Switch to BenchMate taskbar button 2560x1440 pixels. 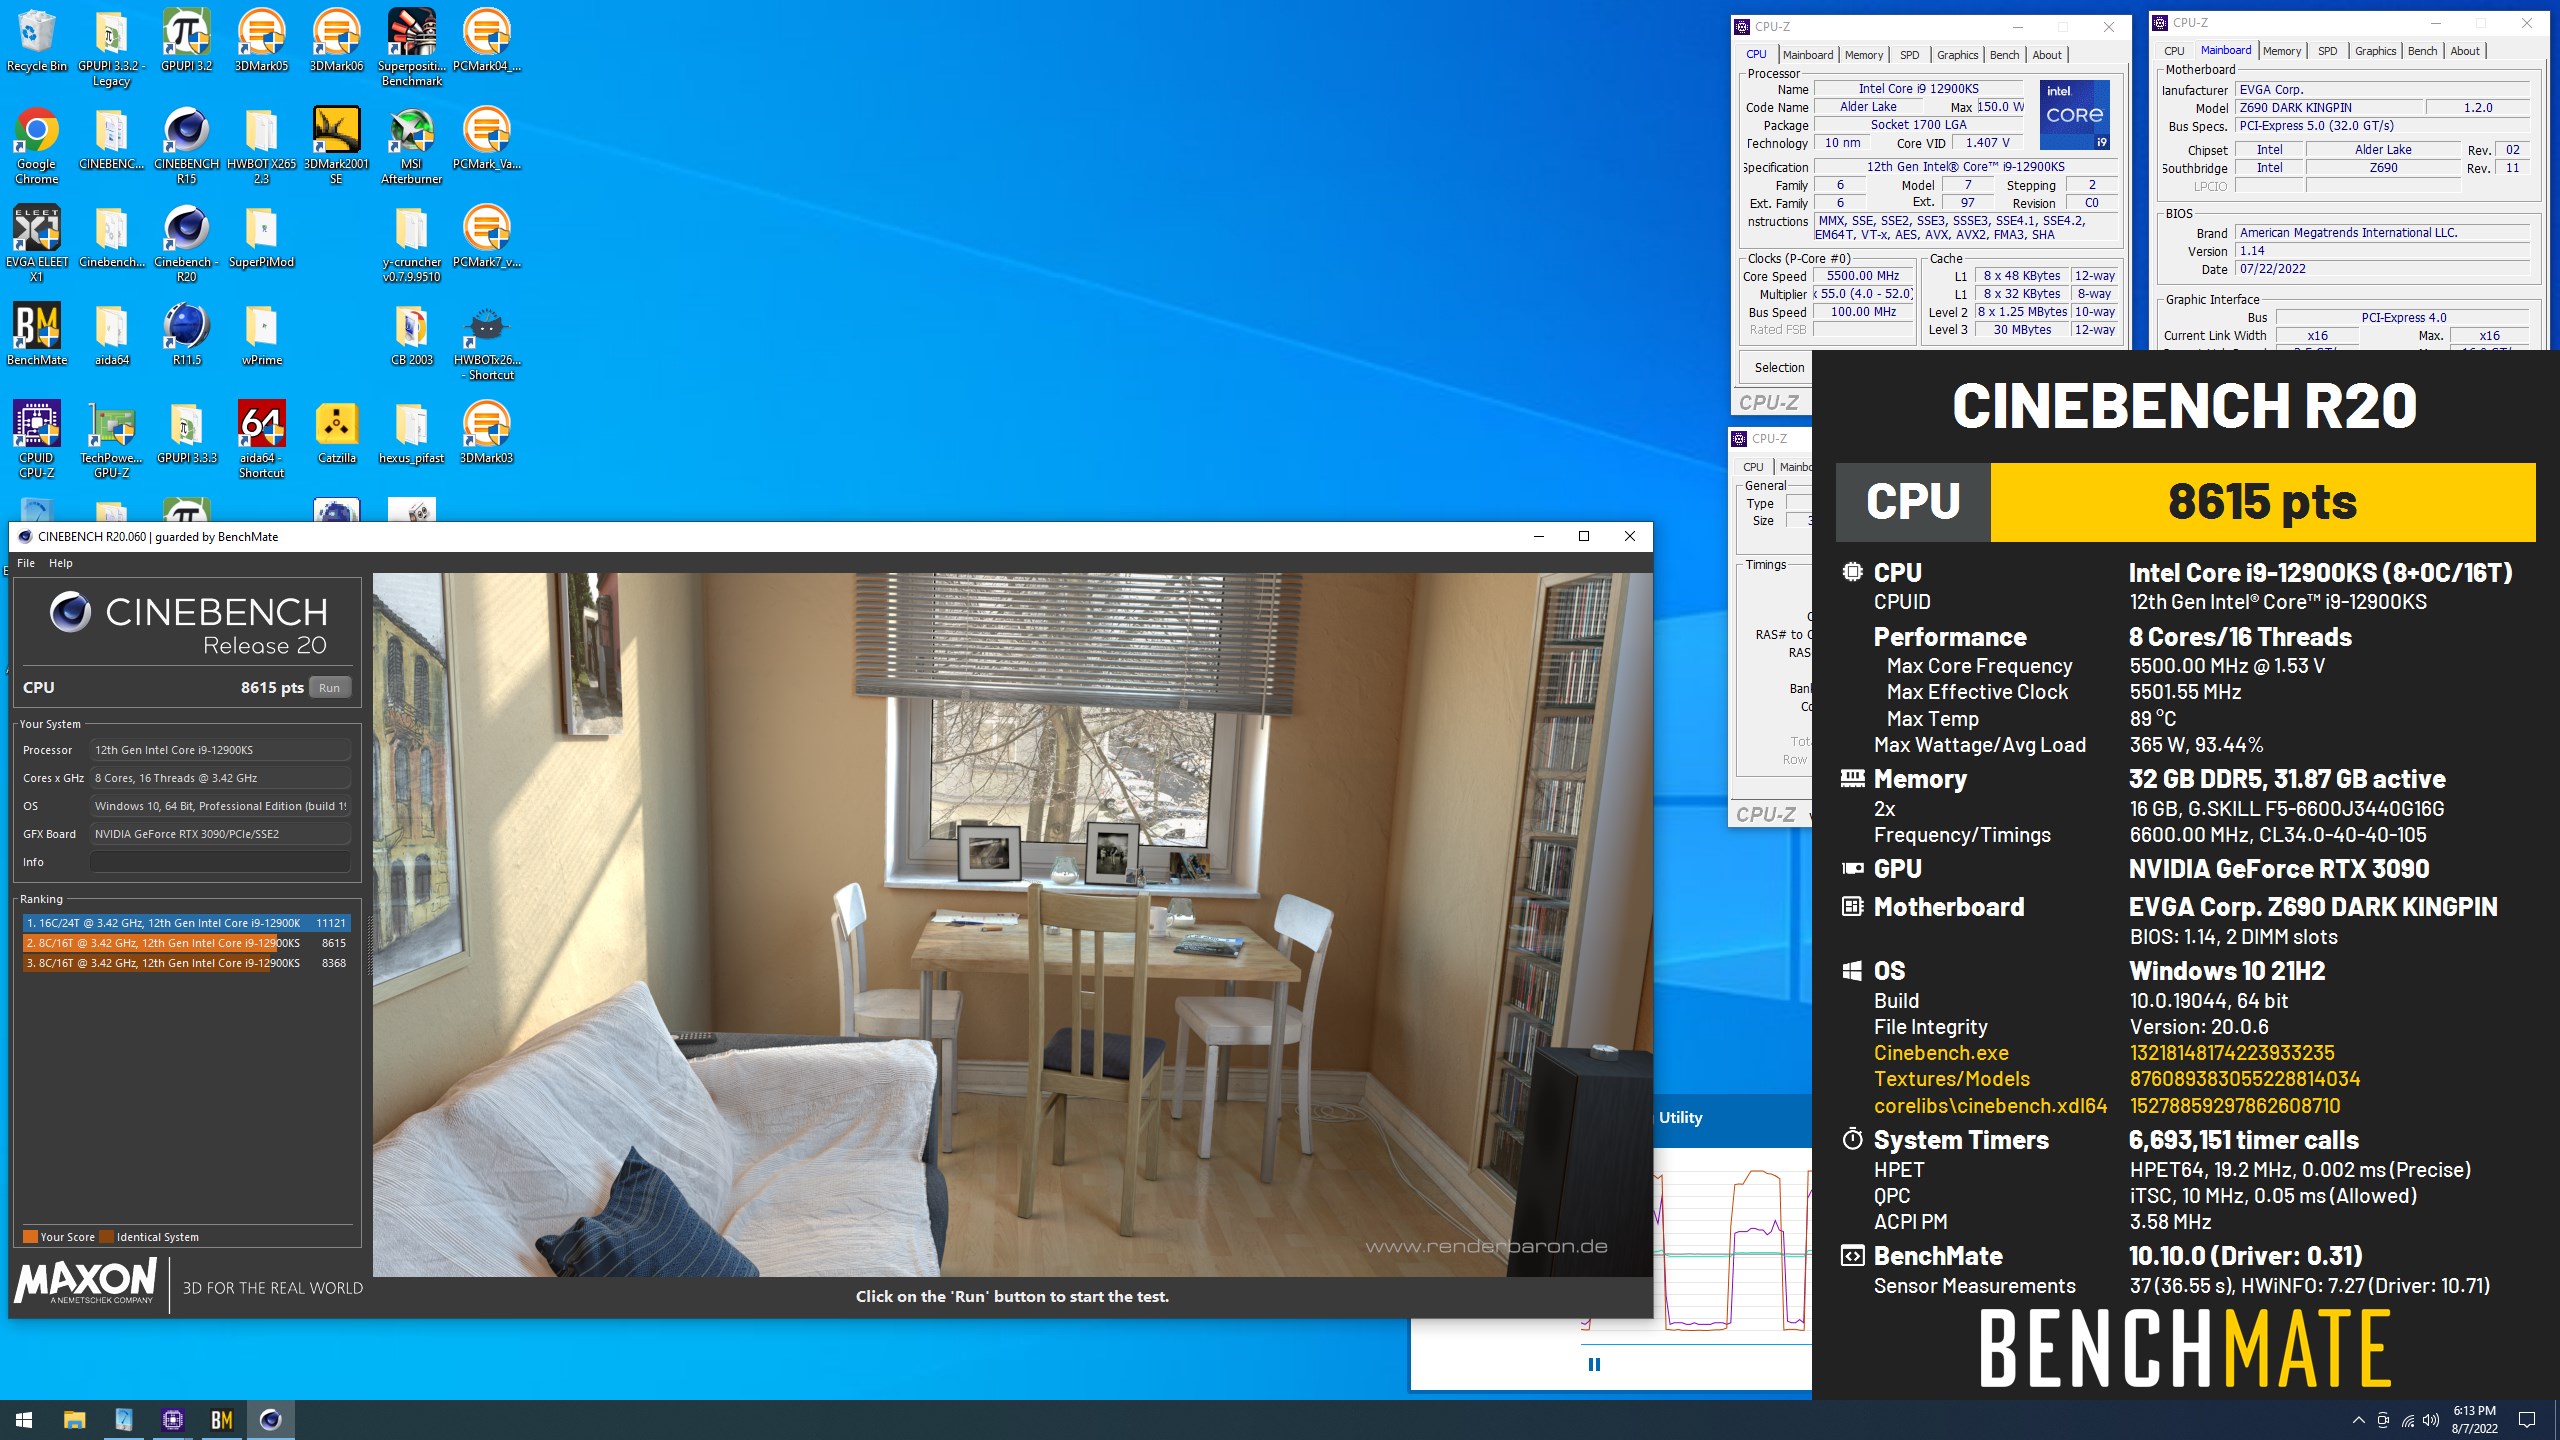pyautogui.click(x=222, y=1420)
